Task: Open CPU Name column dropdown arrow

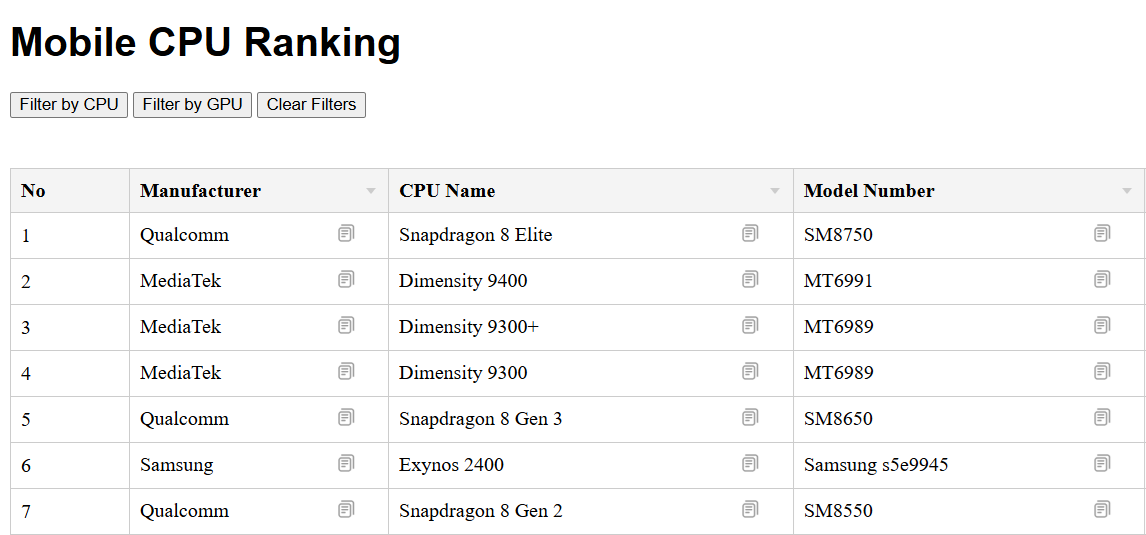Action: (x=775, y=191)
